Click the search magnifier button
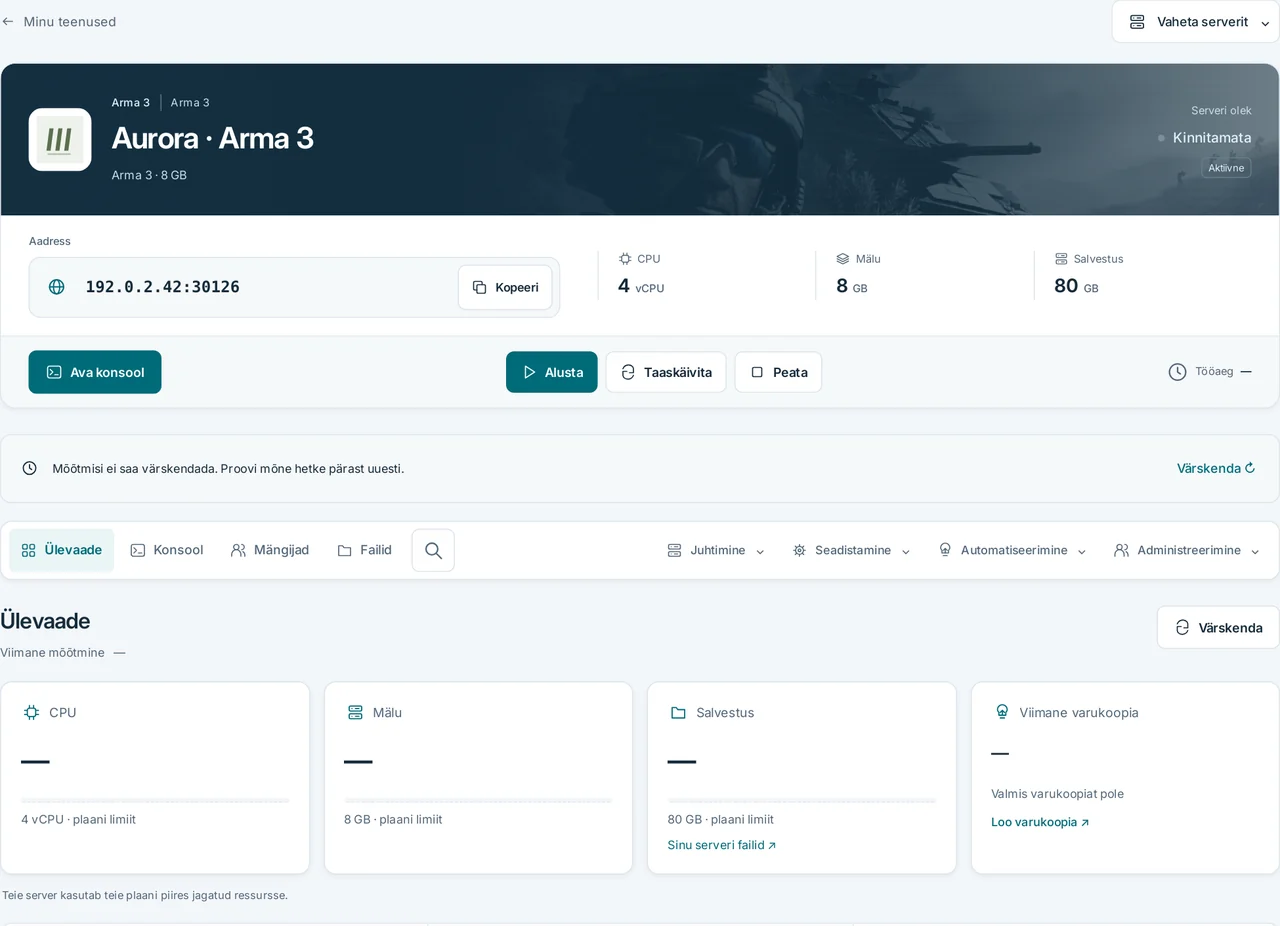Viewport: 1280px width, 926px height. pos(433,550)
